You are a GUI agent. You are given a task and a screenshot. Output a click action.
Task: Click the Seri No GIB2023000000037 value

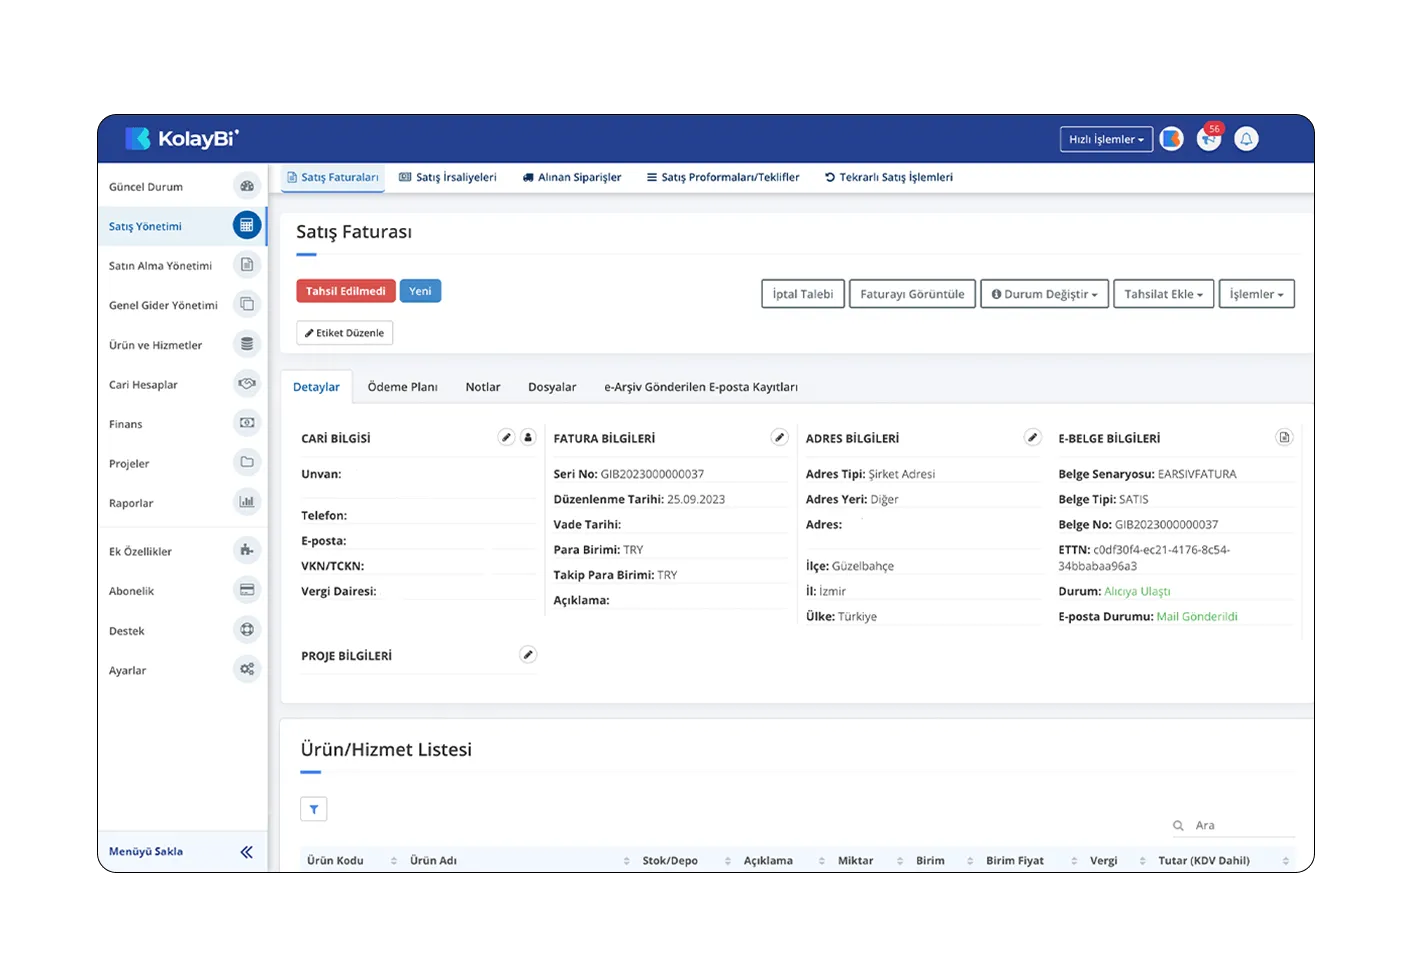click(652, 474)
